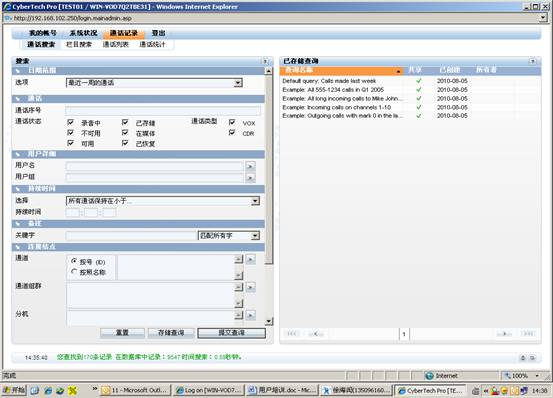Collapse the 用户详细 section header
Image resolution: width=553 pixels, height=398 pixels.
coord(138,154)
